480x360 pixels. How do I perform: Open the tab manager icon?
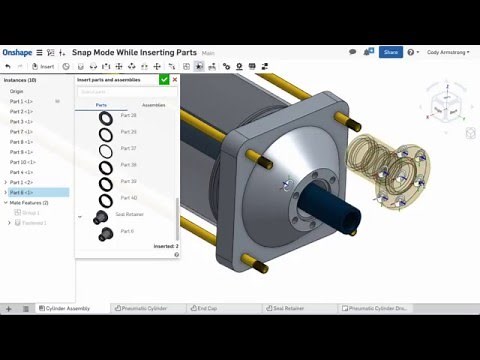[26, 309]
